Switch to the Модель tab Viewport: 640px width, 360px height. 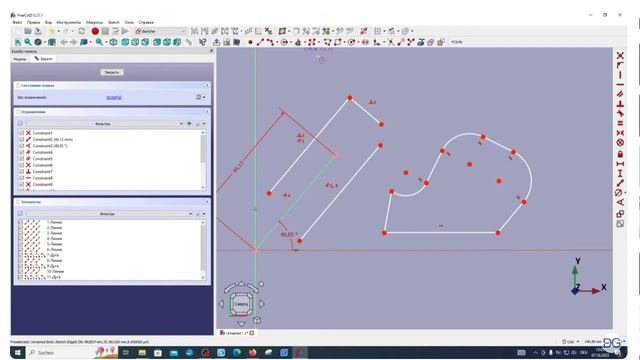click(20, 59)
